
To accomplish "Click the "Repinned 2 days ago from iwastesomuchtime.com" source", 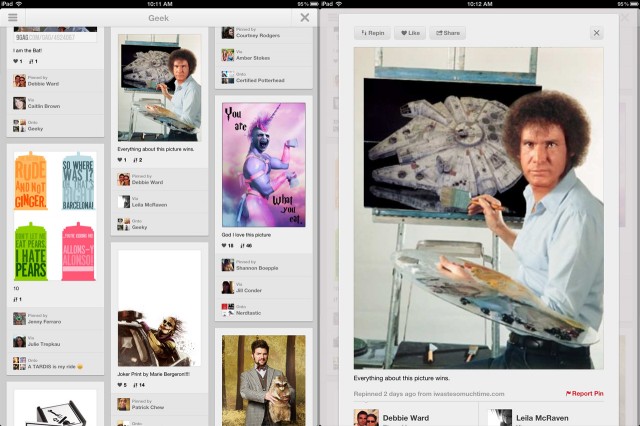I will 429,394.
